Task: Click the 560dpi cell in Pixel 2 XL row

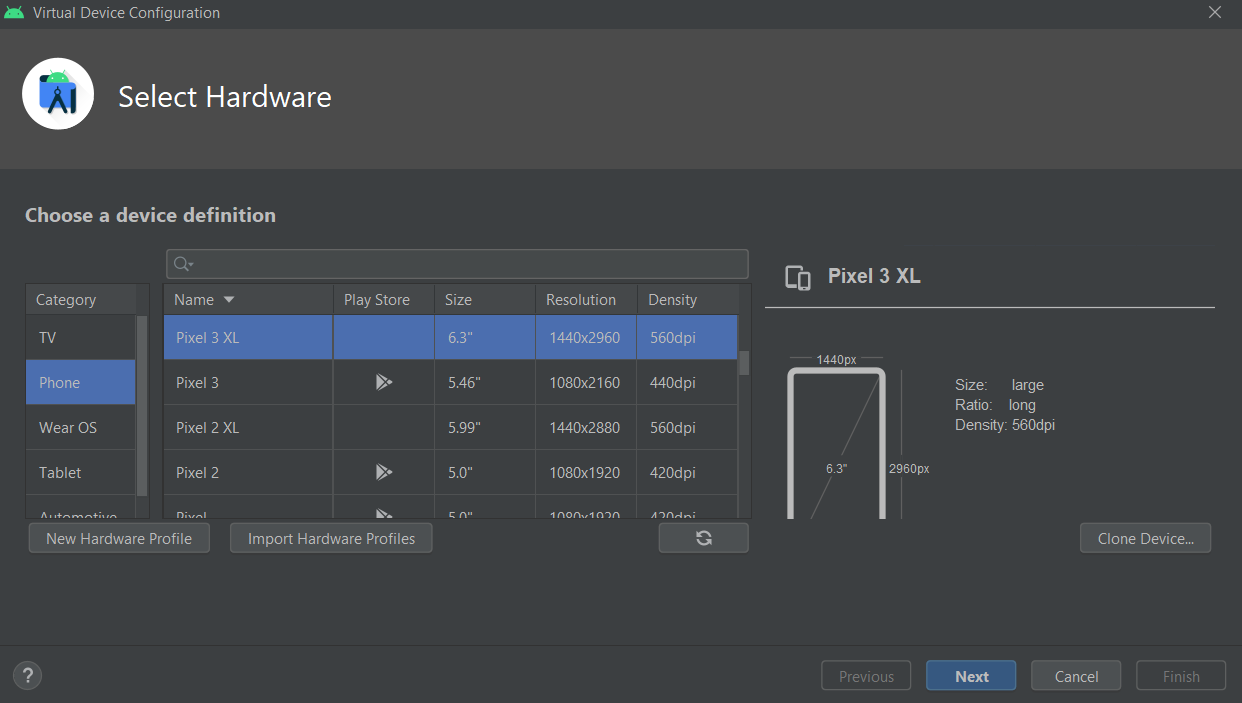Action: click(x=688, y=427)
